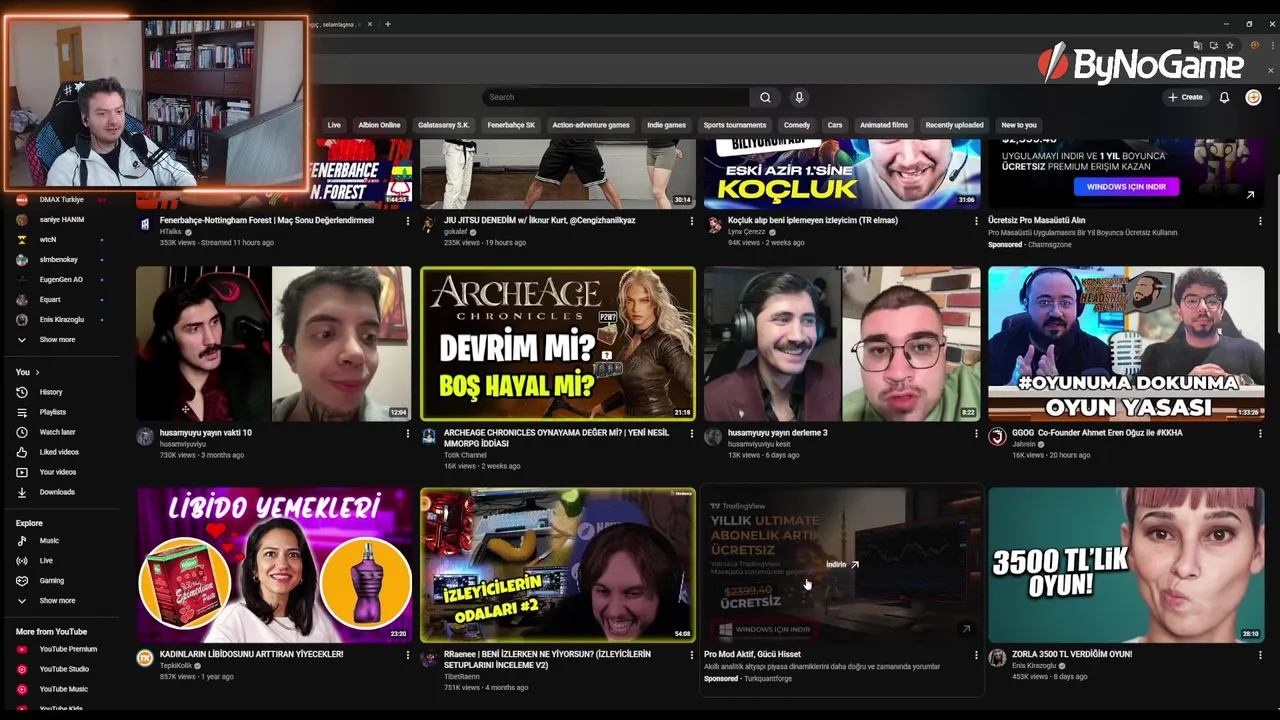This screenshot has width=1280, height=720.
Task: Open options for Fenerbahçe-Nottingham Forest video
Action: (x=407, y=221)
